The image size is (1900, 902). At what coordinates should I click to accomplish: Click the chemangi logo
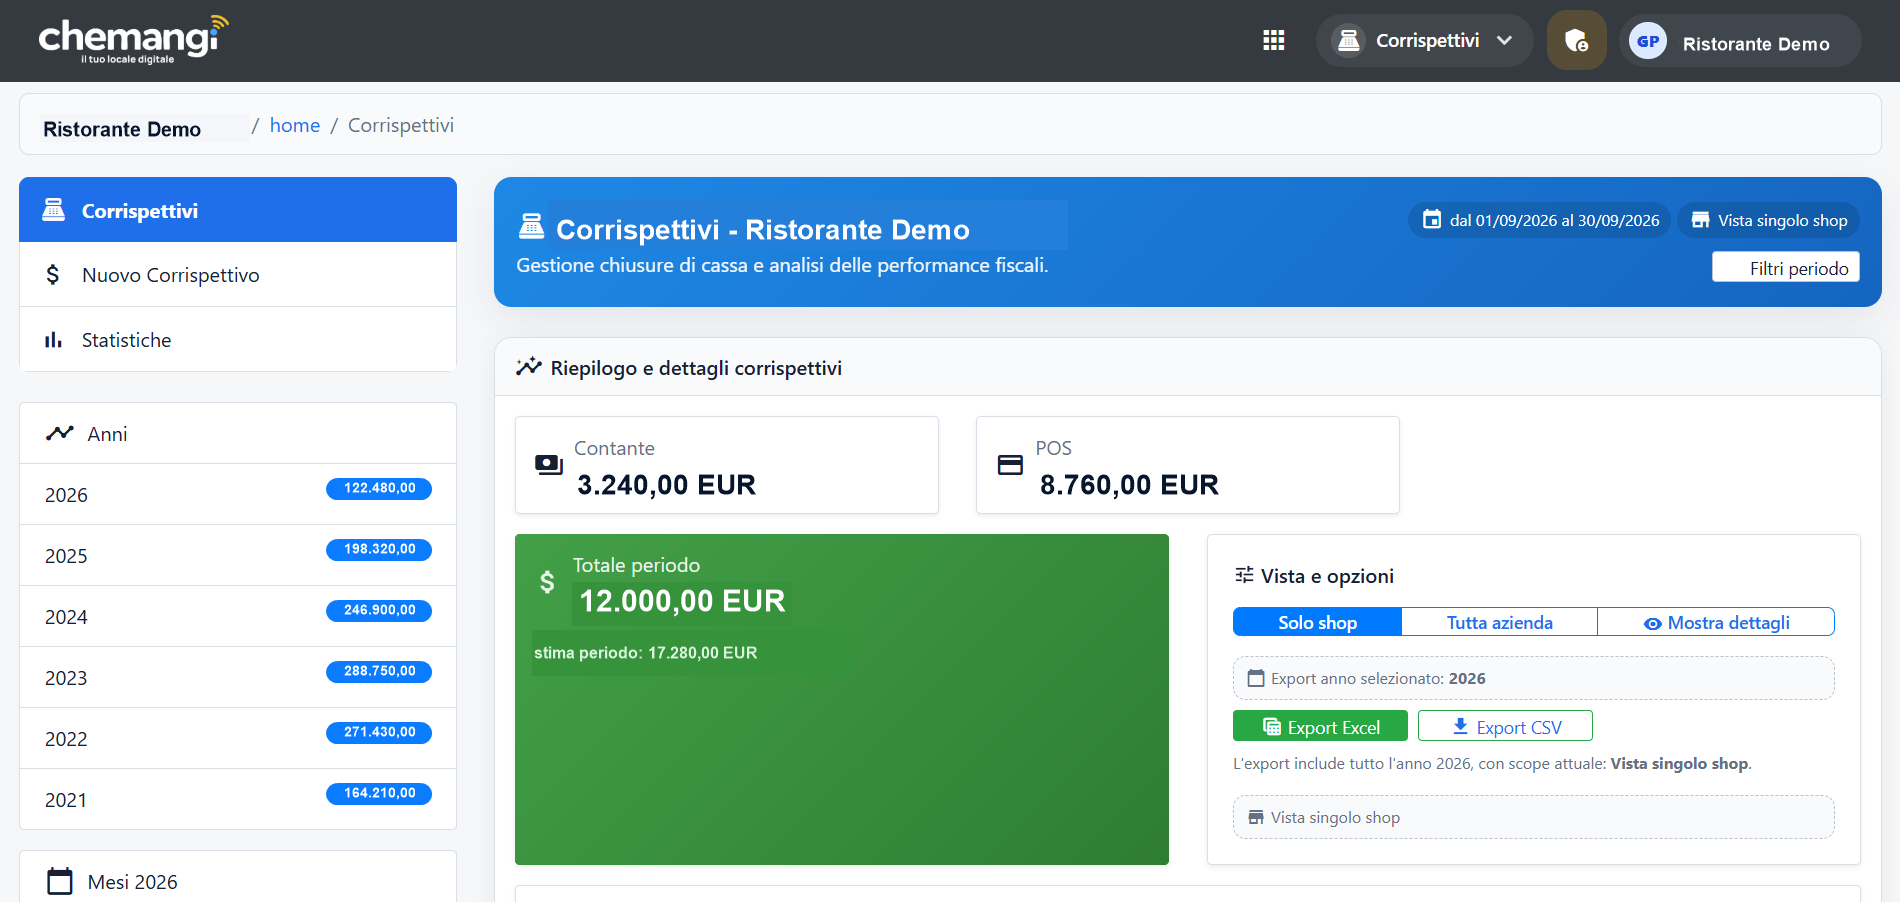[x=134, y=40]
